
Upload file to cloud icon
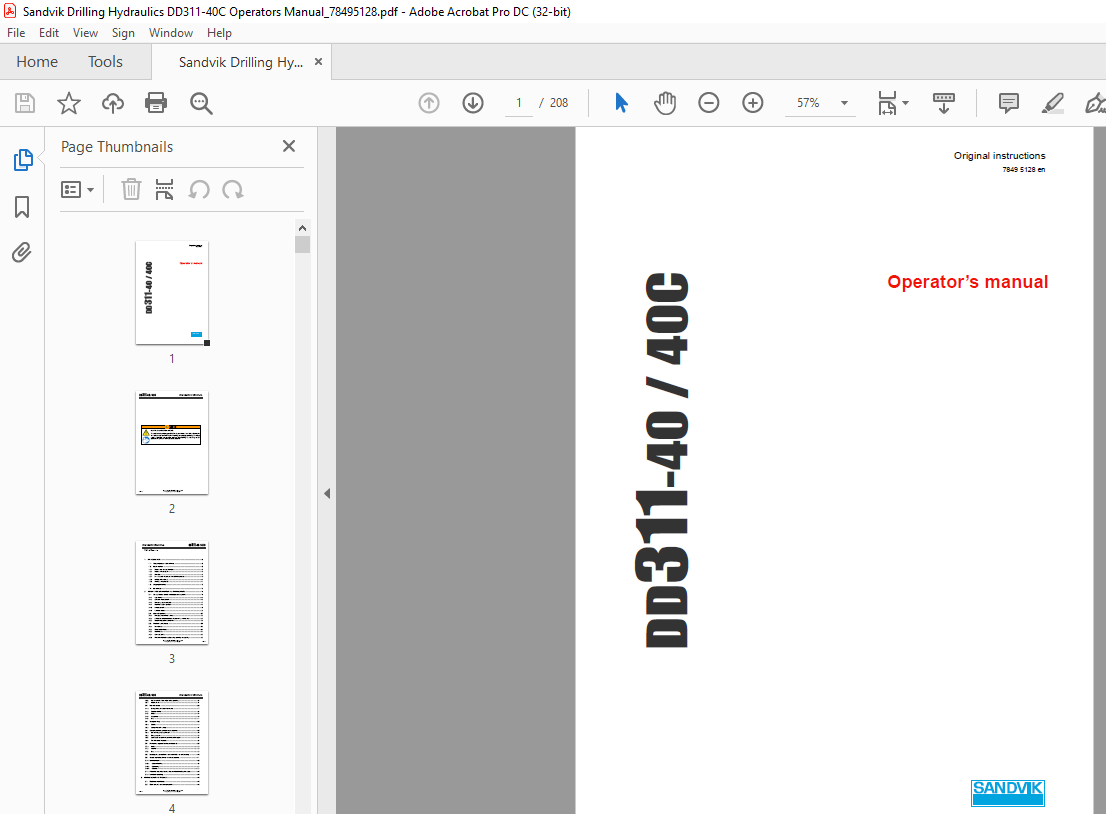click(112, 103)
